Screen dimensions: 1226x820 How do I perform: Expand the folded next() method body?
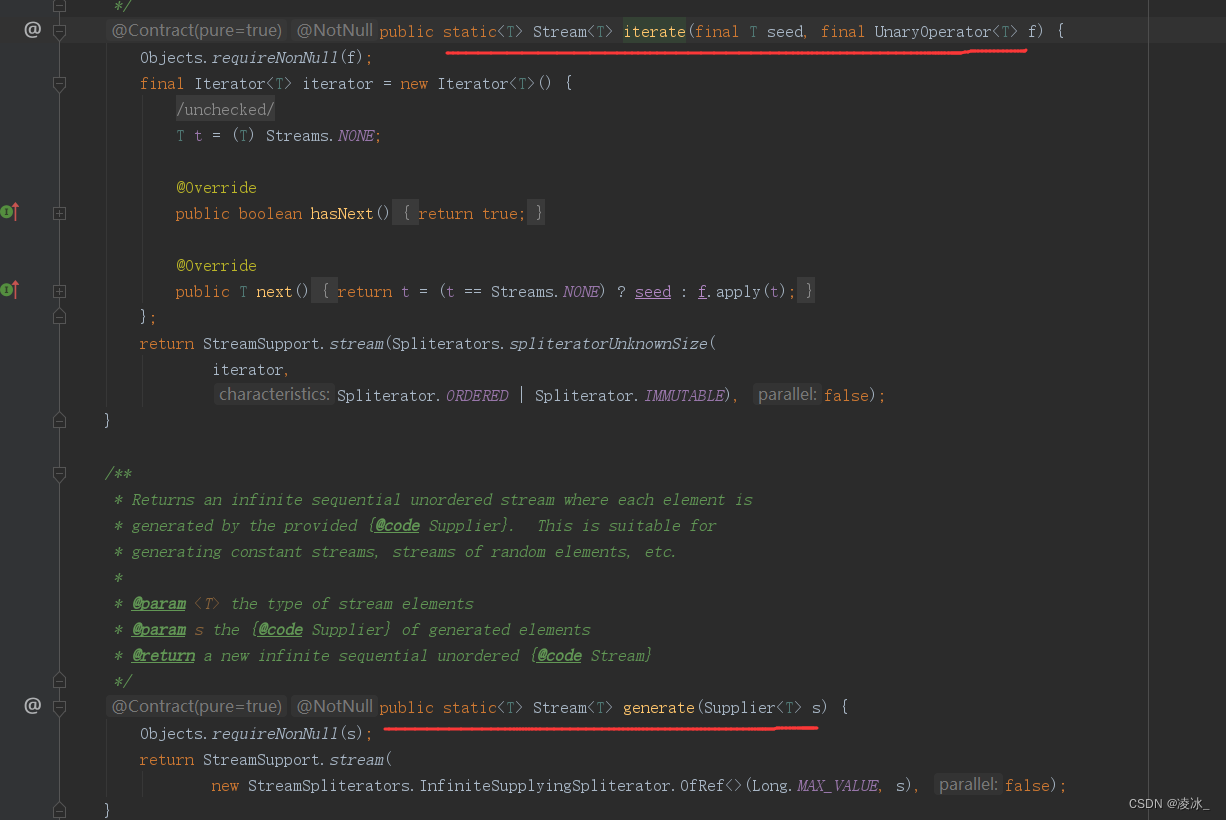coord(59,289)
